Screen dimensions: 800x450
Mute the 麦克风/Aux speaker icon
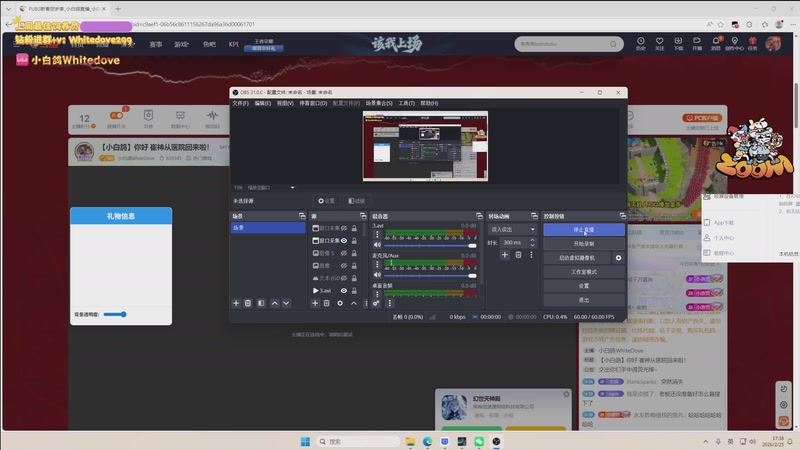(x=378, y=274)
